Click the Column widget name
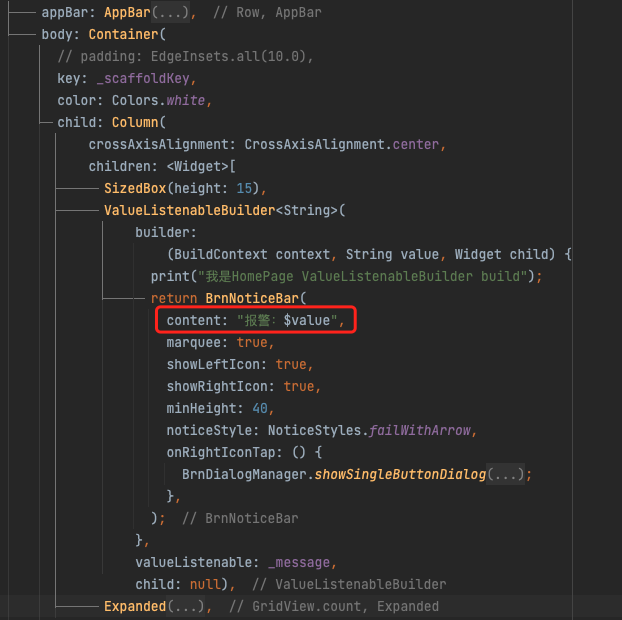The height and width of the screenshot is (620, 622). tap(135, 122)
